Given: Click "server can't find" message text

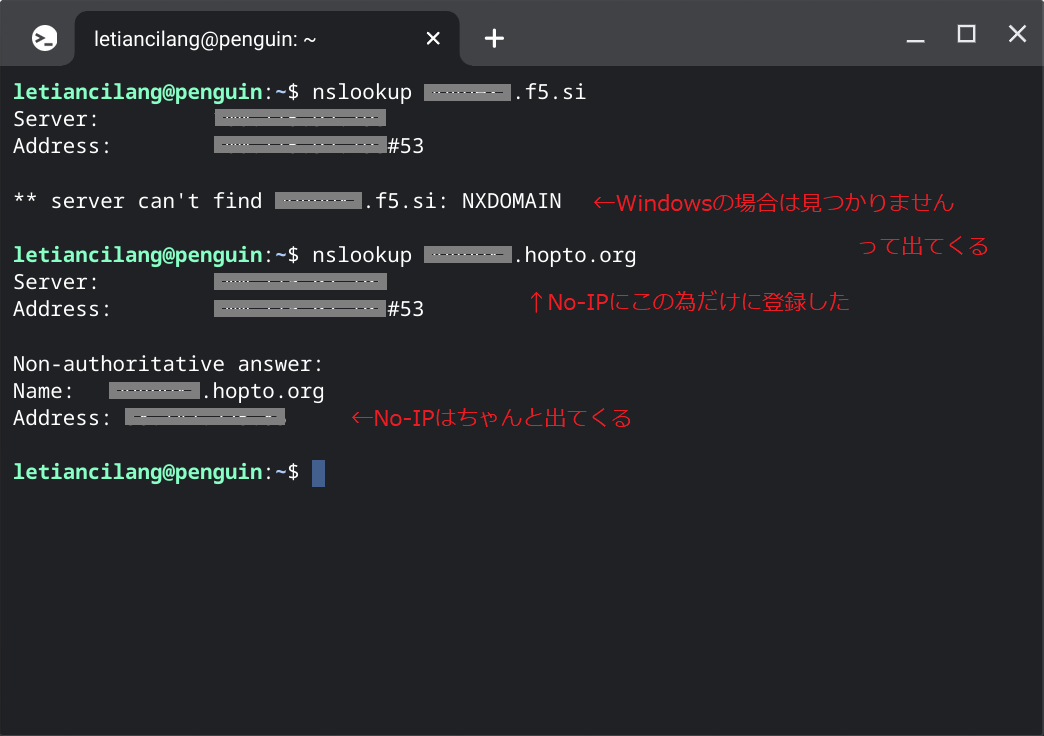Looking at the screenshot, I should [x=156, y=201].
